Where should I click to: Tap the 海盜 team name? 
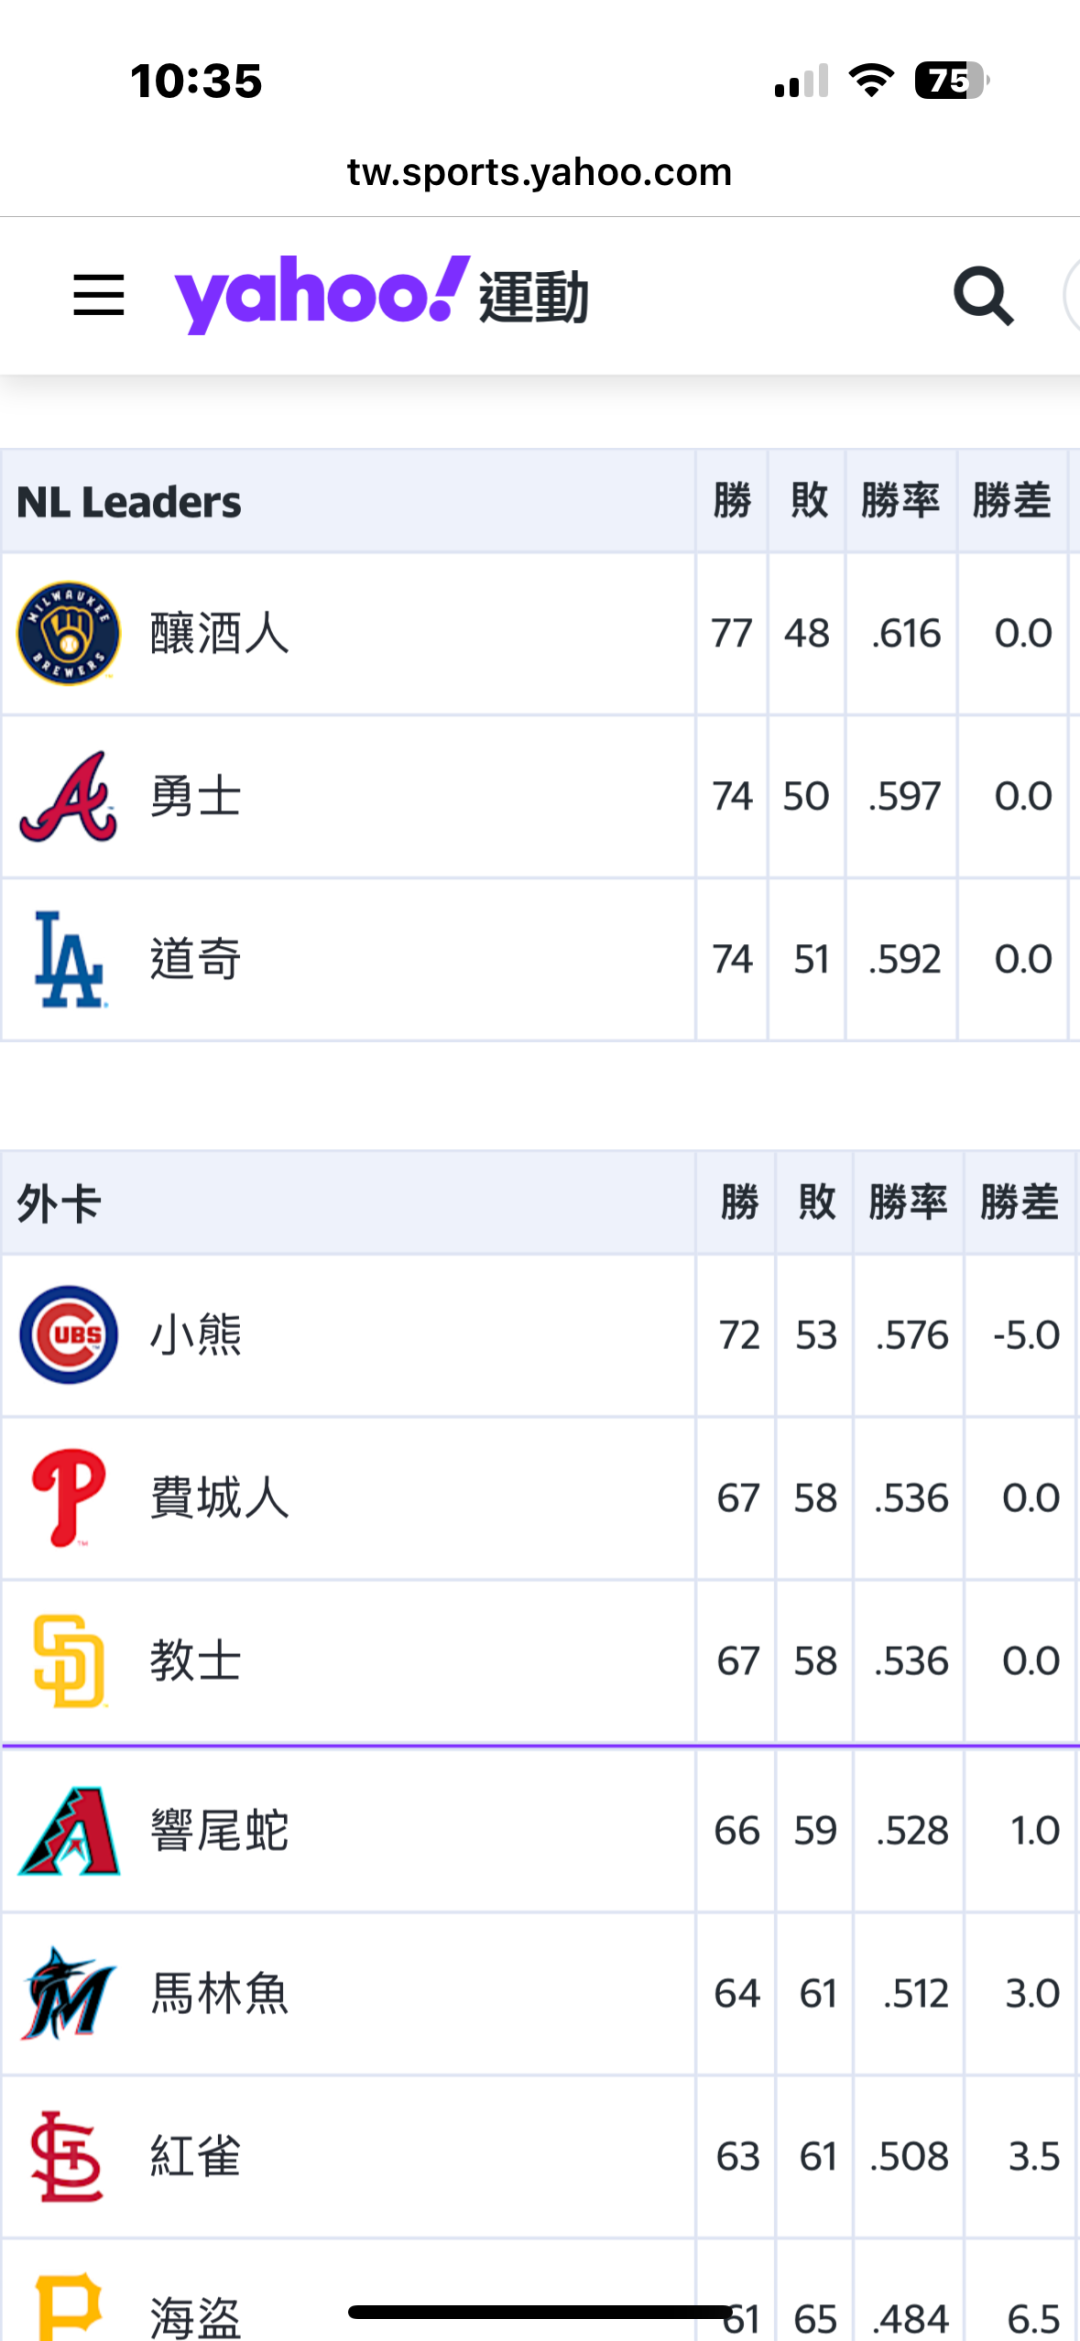click(x=196, y=2316)
